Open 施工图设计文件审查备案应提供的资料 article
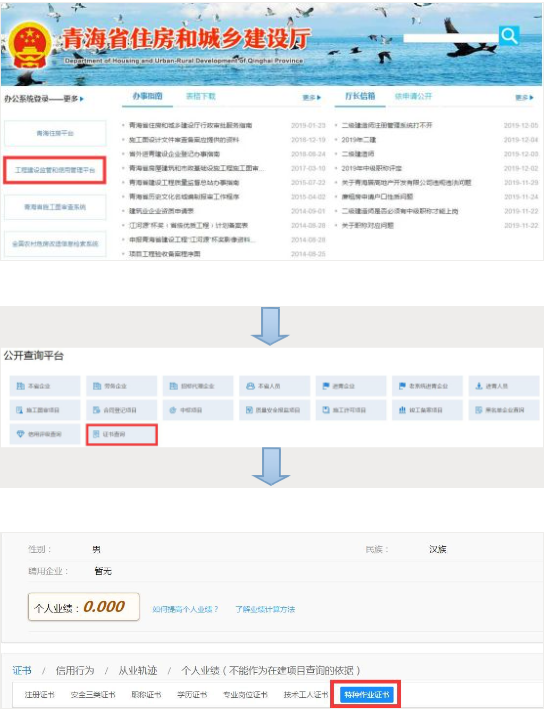Screen dimensions: 548x709 (184, 140)
